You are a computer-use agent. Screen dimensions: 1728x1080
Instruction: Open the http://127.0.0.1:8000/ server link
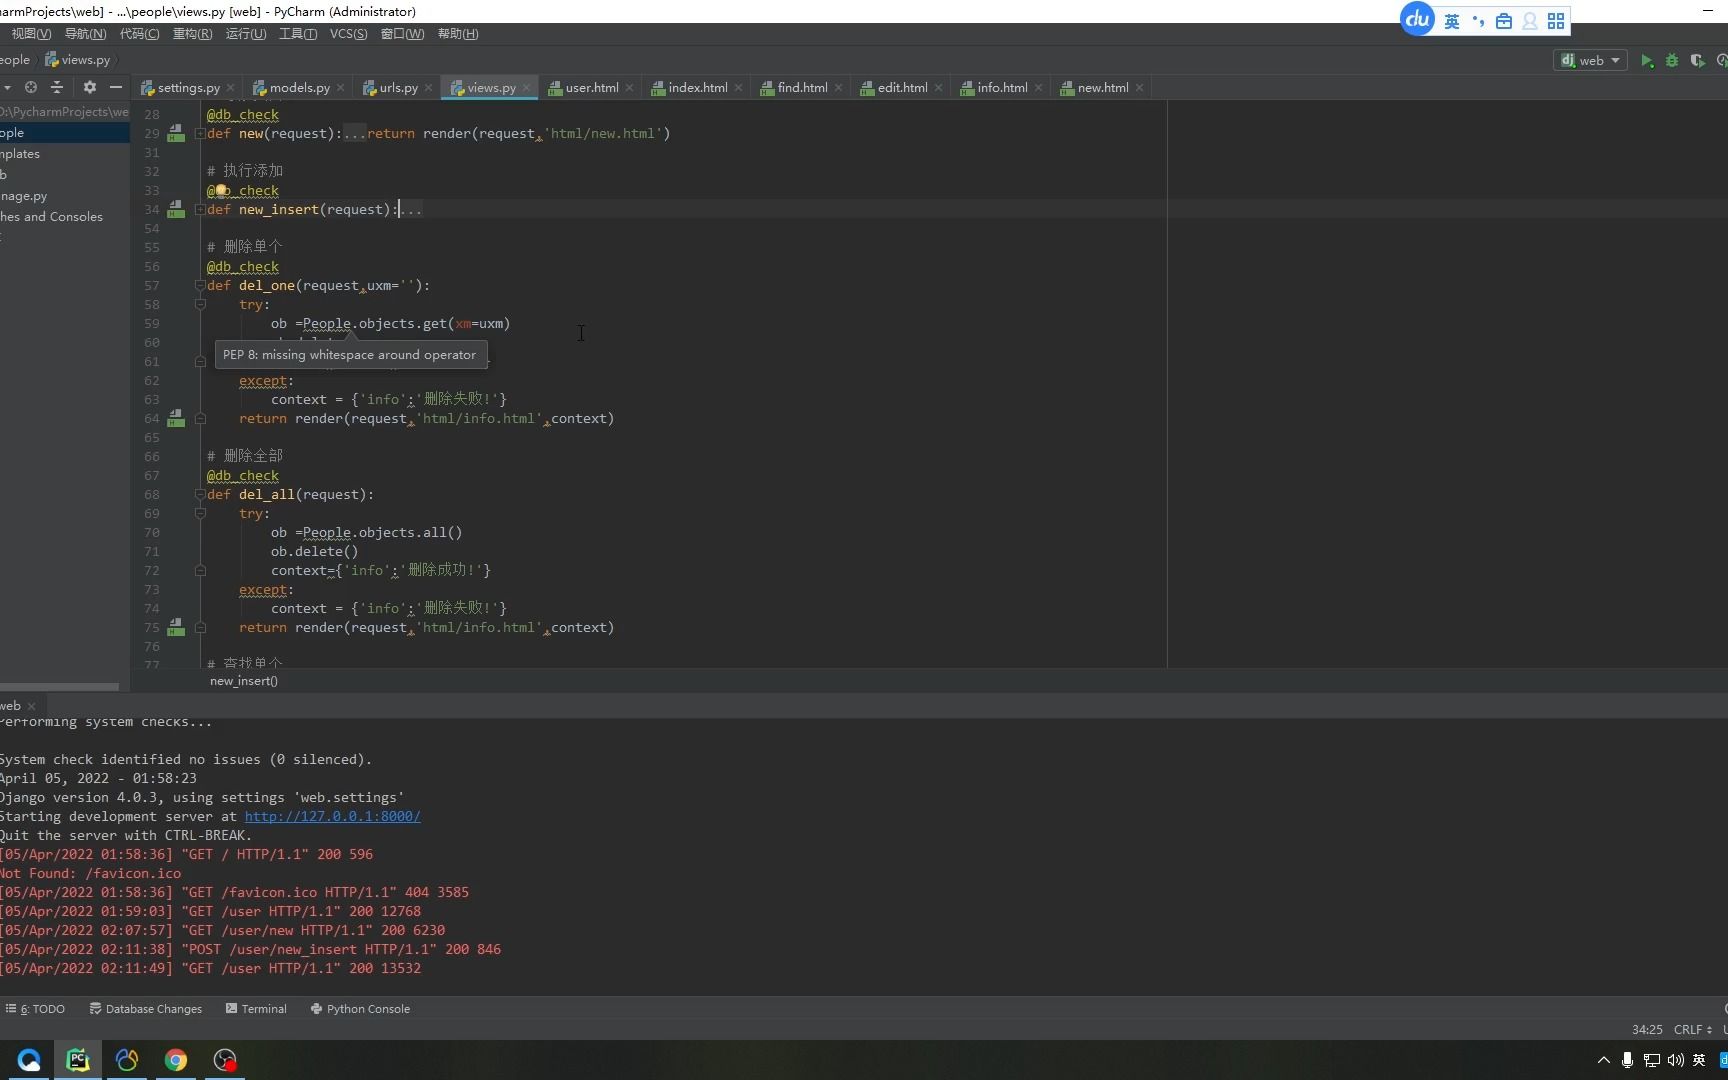331,816
